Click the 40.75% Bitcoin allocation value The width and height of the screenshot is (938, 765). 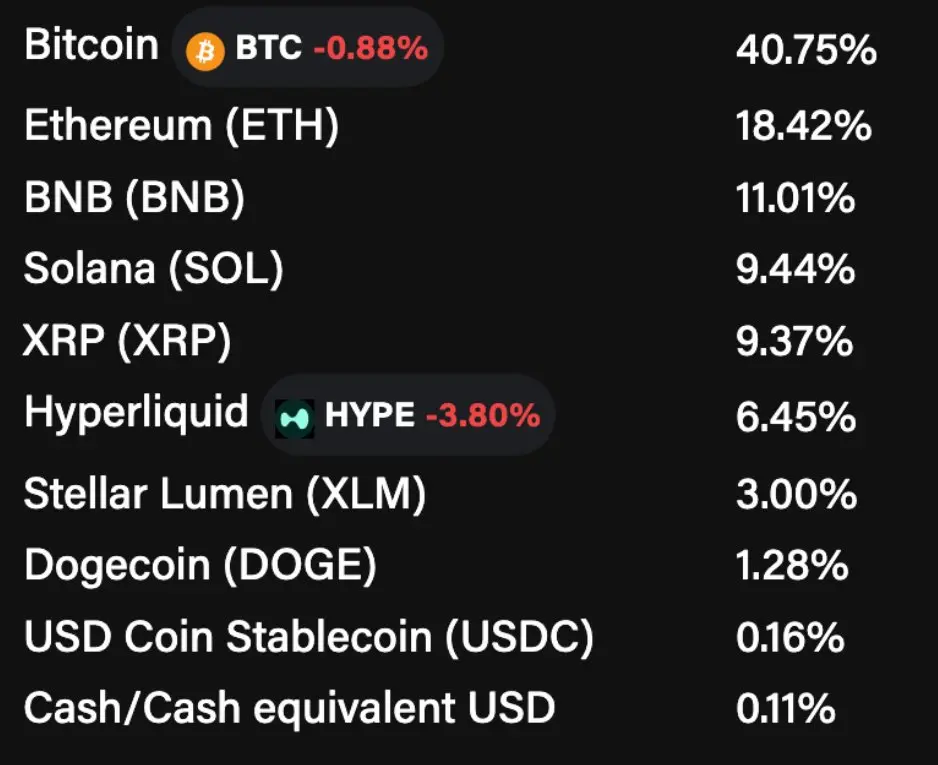(x=806, y=50)
